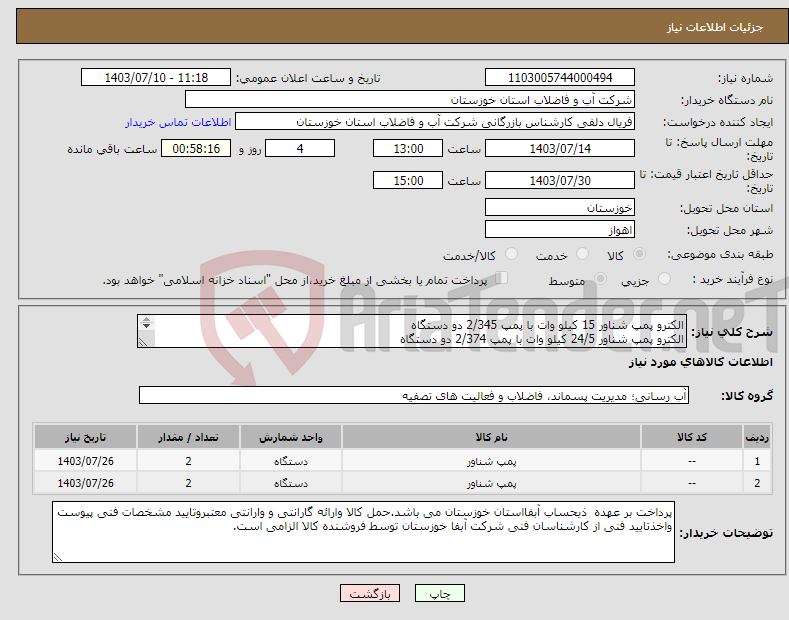Click the resize handle of description box
The image size is (789, 620).
coord(142,342)
